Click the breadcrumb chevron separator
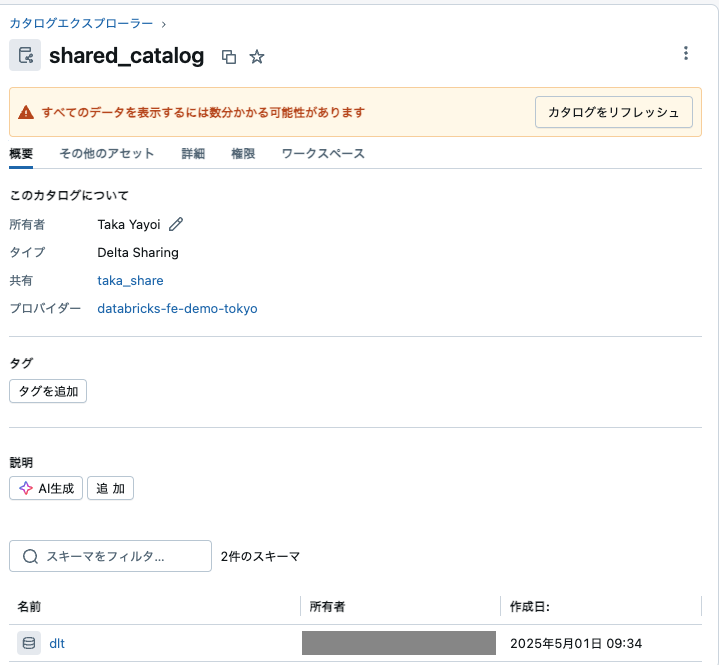The height and width of the screenshot is (665, 719). (164, 24)
